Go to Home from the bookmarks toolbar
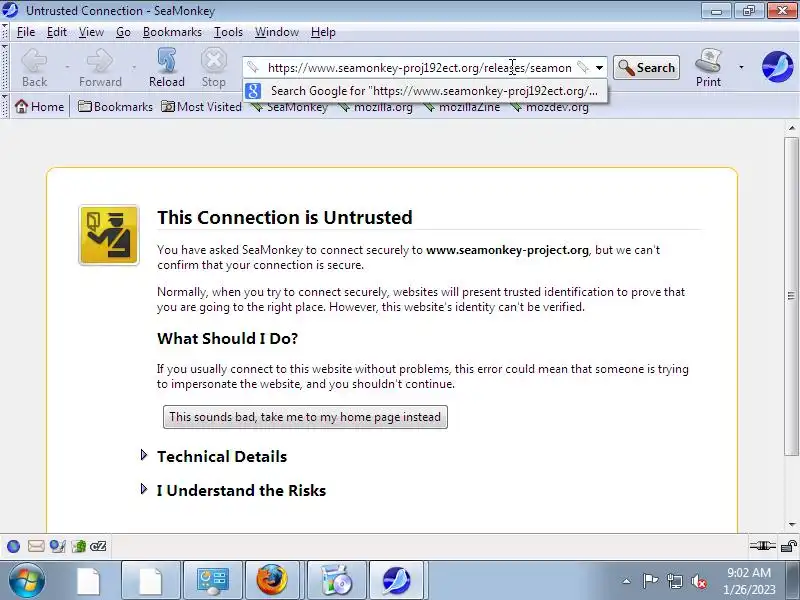 pos(40,107)
